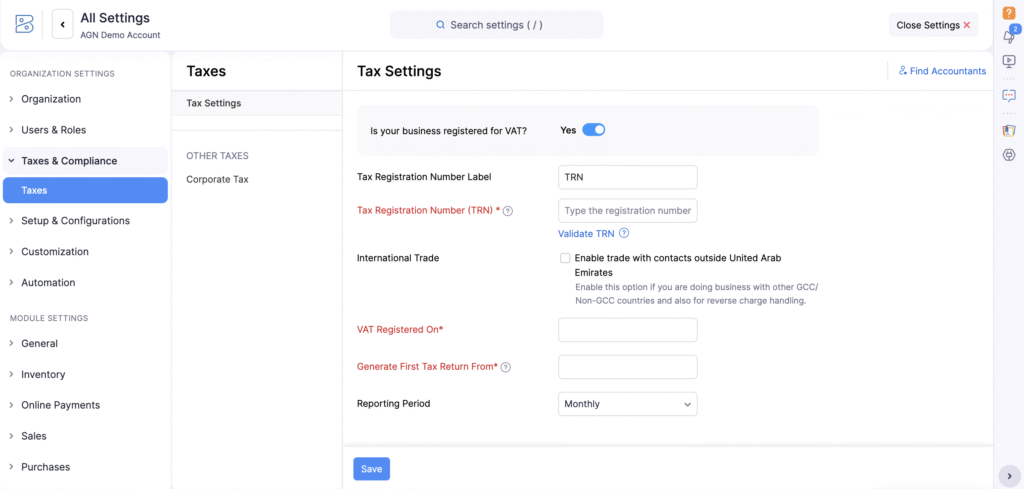Image resolution: width=1024 pixels, height=489 pixels.
Task: Toggle the VAT registered switch
Action: (594, 130)
